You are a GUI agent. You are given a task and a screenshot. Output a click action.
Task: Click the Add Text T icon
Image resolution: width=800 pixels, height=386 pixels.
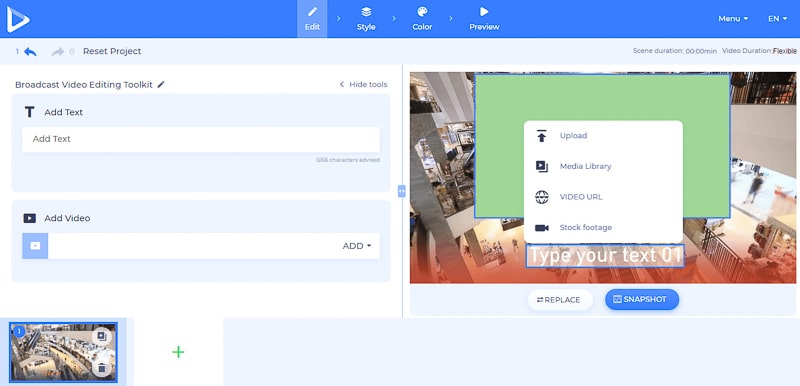click(x=30, y=112)
